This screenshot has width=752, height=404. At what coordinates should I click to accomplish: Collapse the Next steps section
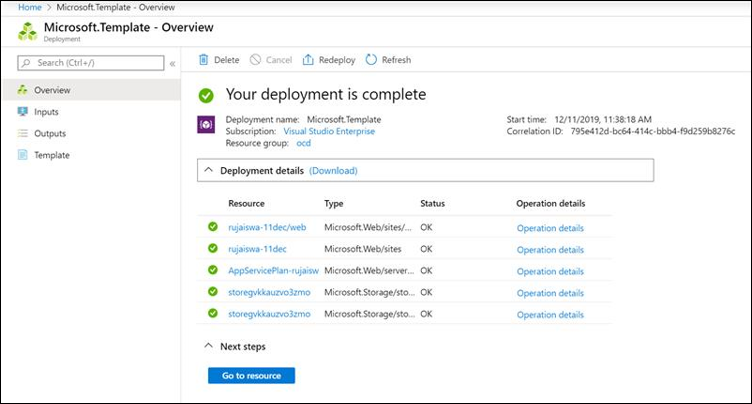(x=208, y=346)
